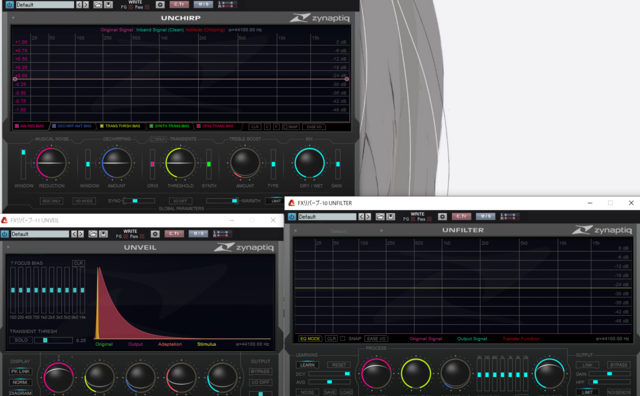Click Transients THRESHOLD knob

[x=180, y=163]
